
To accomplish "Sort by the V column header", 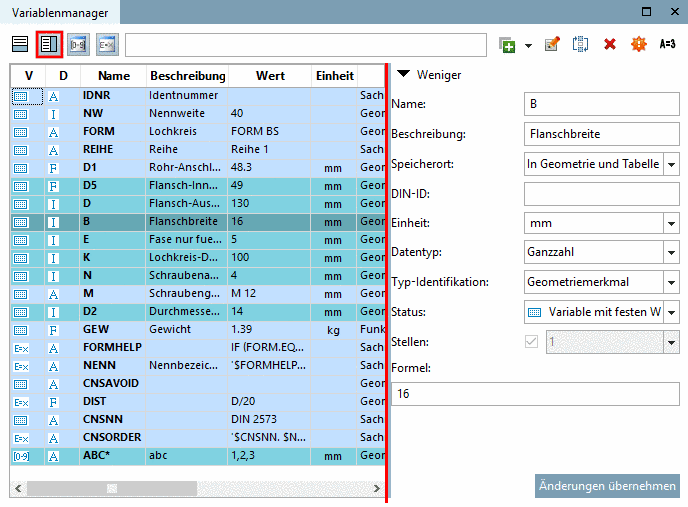I will (x=28, y=76).
